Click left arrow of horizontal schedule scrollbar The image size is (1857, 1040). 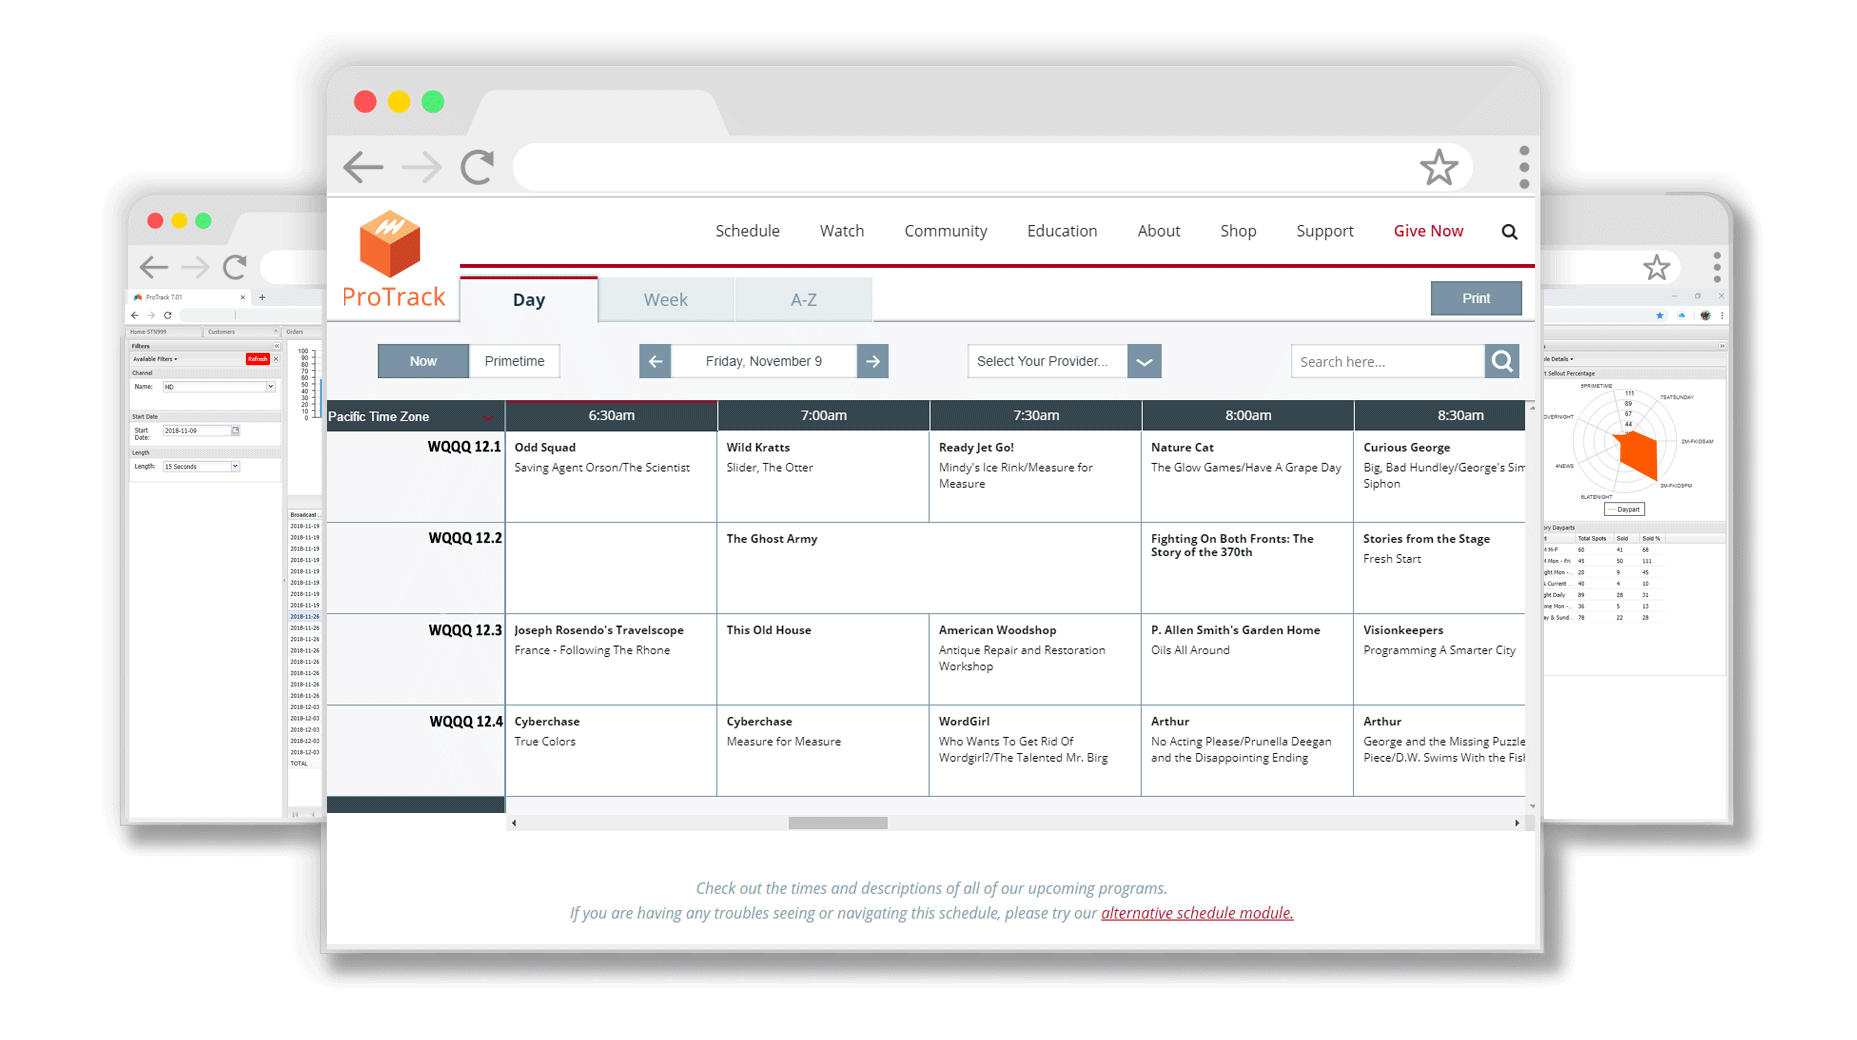514,823
